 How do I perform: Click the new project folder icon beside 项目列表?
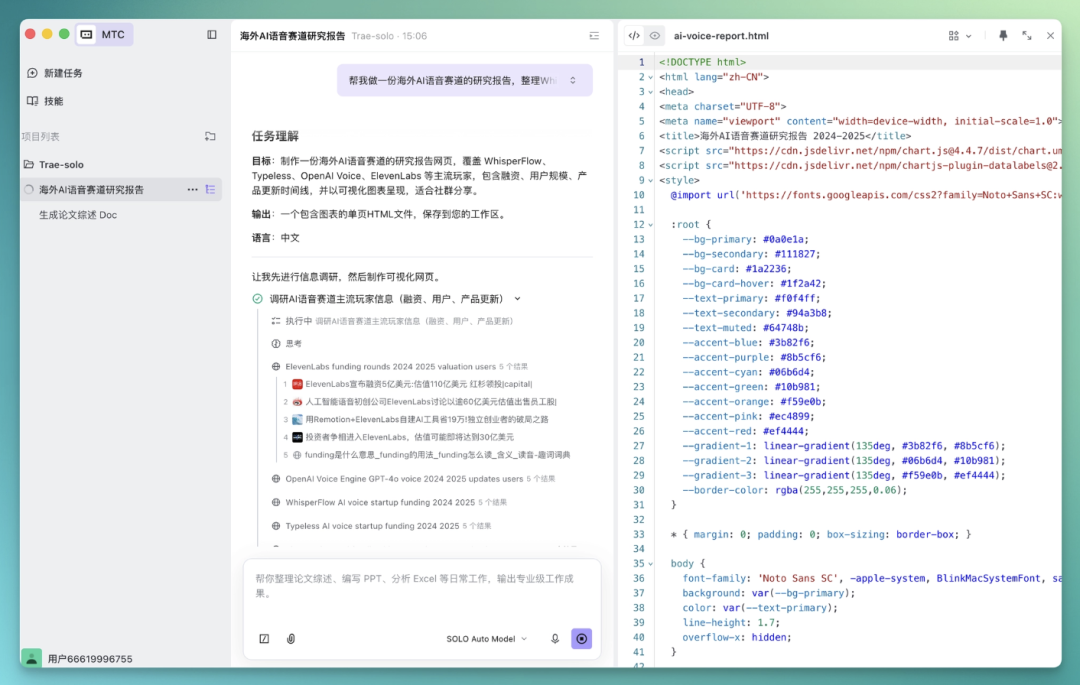click(210, 136)
